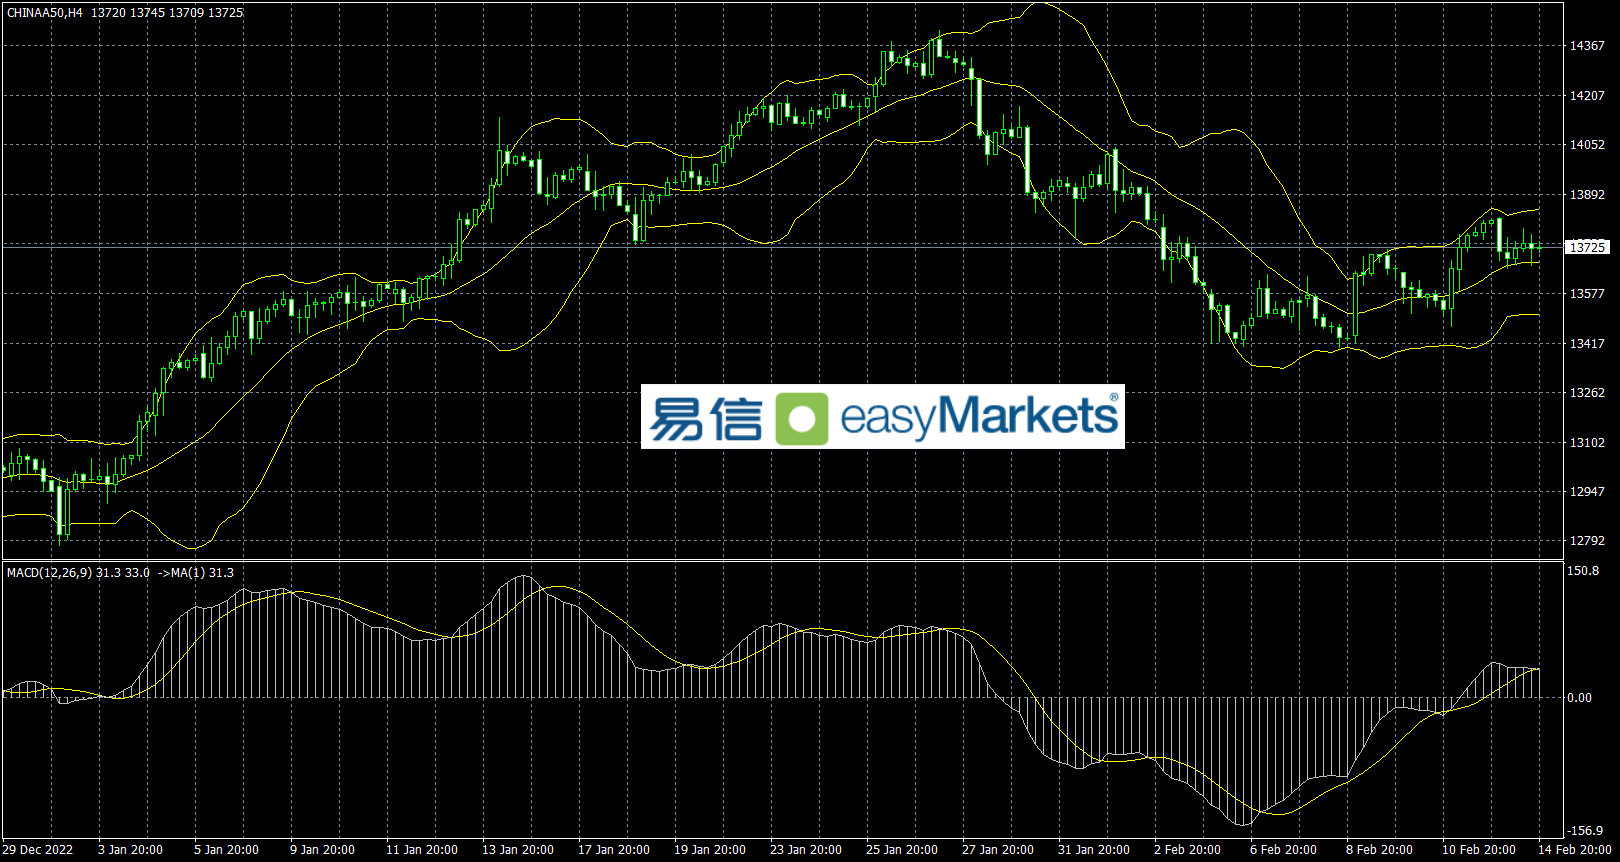Click price axis value 13577
This screenshot has width=1620, height=862.
(x=1587, y=294)
